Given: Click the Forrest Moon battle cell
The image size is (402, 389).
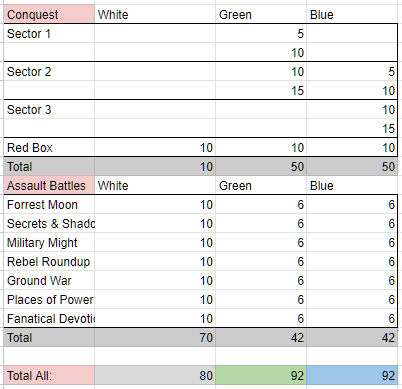Looking at the screenshot, I should (49, 204).
